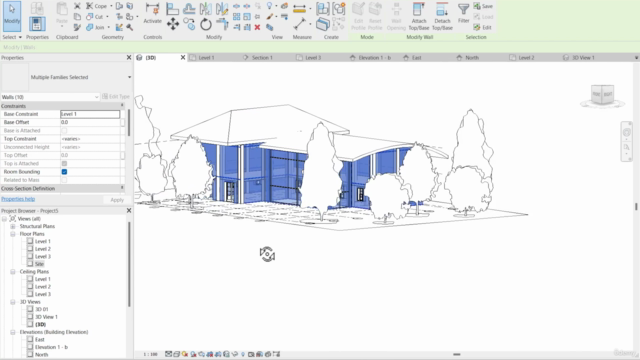Click the Base Offset value field
Image resolution: width=640 pixels, height=360 pixels.
(90, 122)
